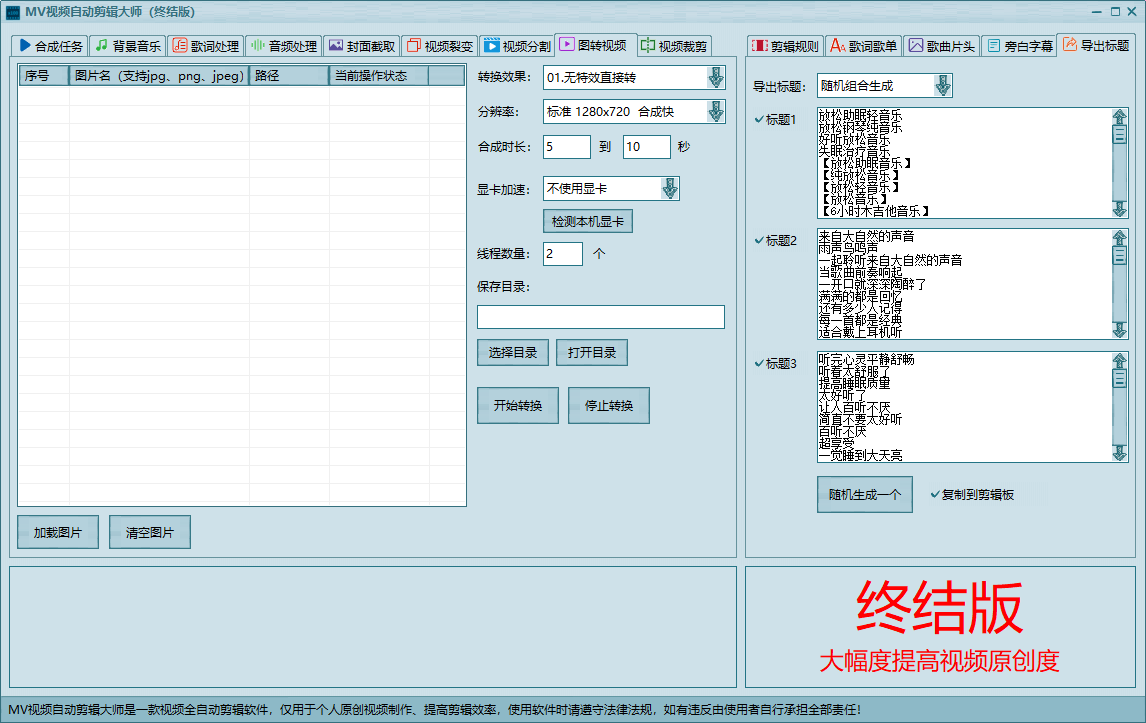Screen dimensions: 1146x723
Task: Click the 剪辑规则 film icon
Action: click(760, 45)
